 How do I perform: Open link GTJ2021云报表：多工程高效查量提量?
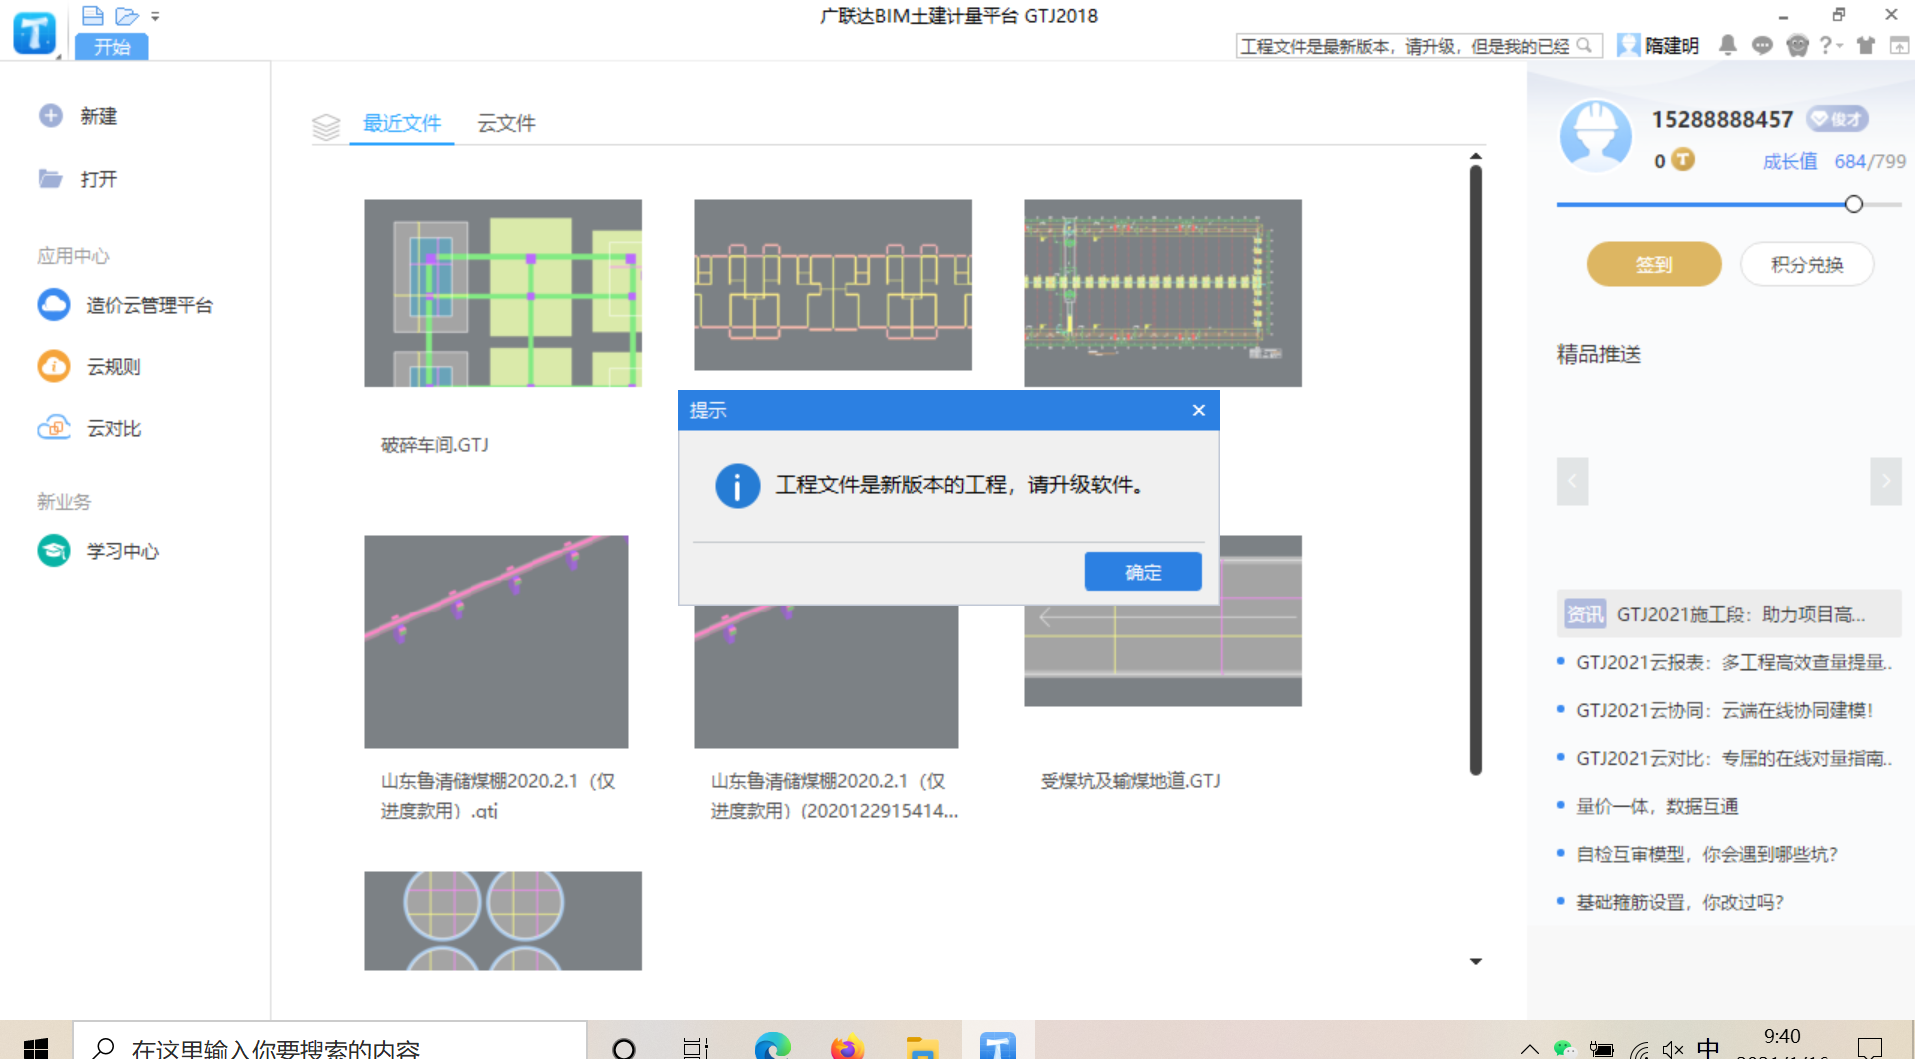pos(1734,662)
